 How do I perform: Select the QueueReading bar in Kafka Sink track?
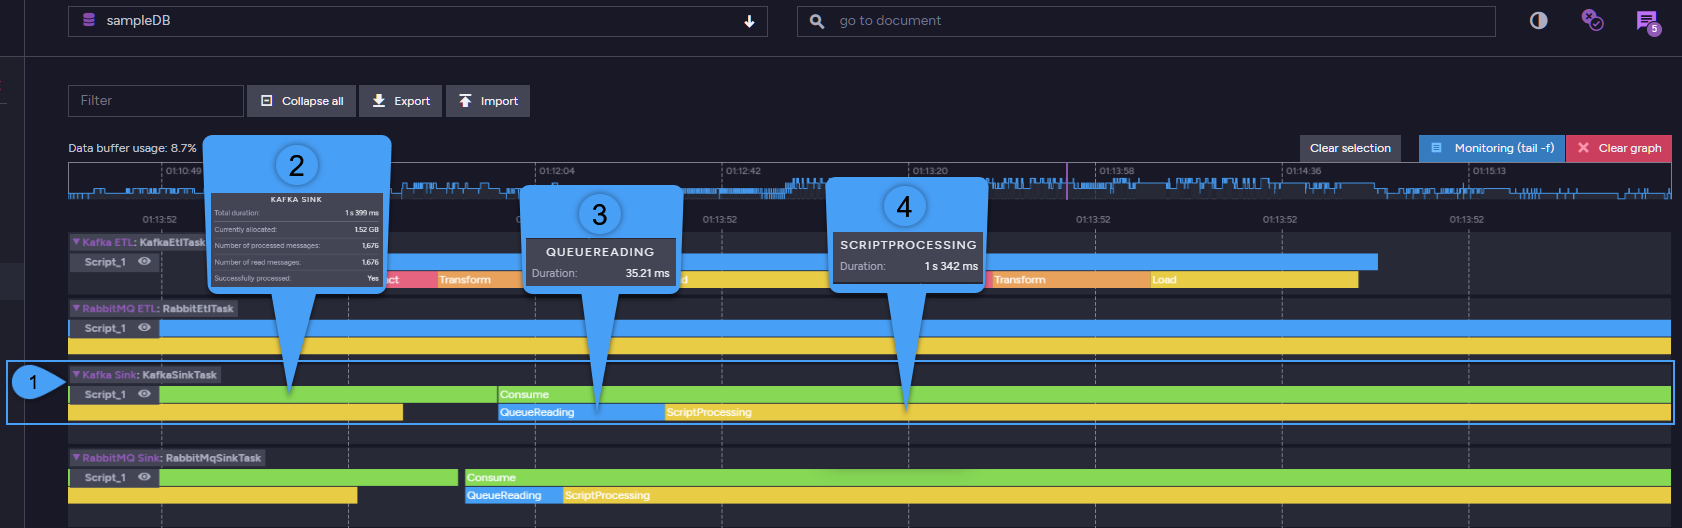[x=581, y=412]
